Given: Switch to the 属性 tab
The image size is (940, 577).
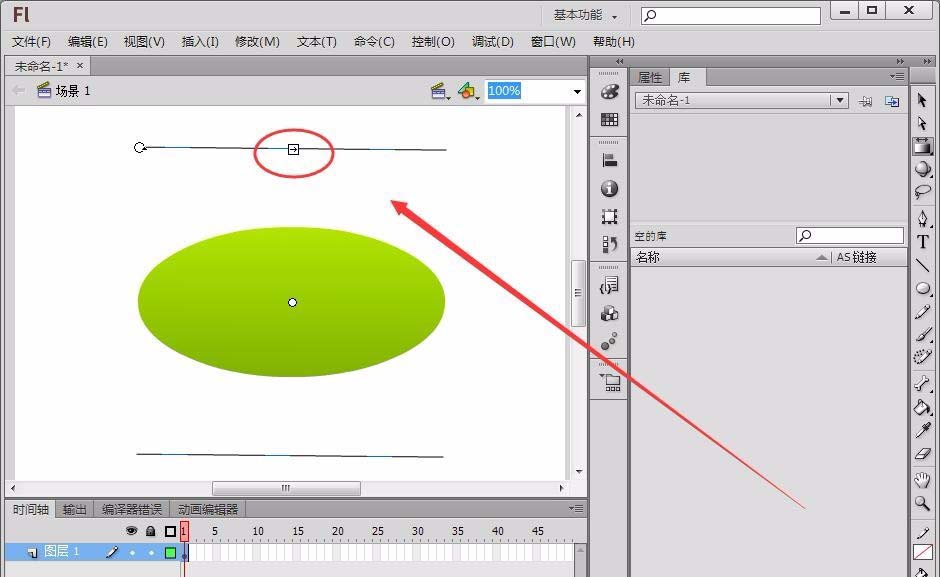Looking at the screenshot, I should [650, 77].
